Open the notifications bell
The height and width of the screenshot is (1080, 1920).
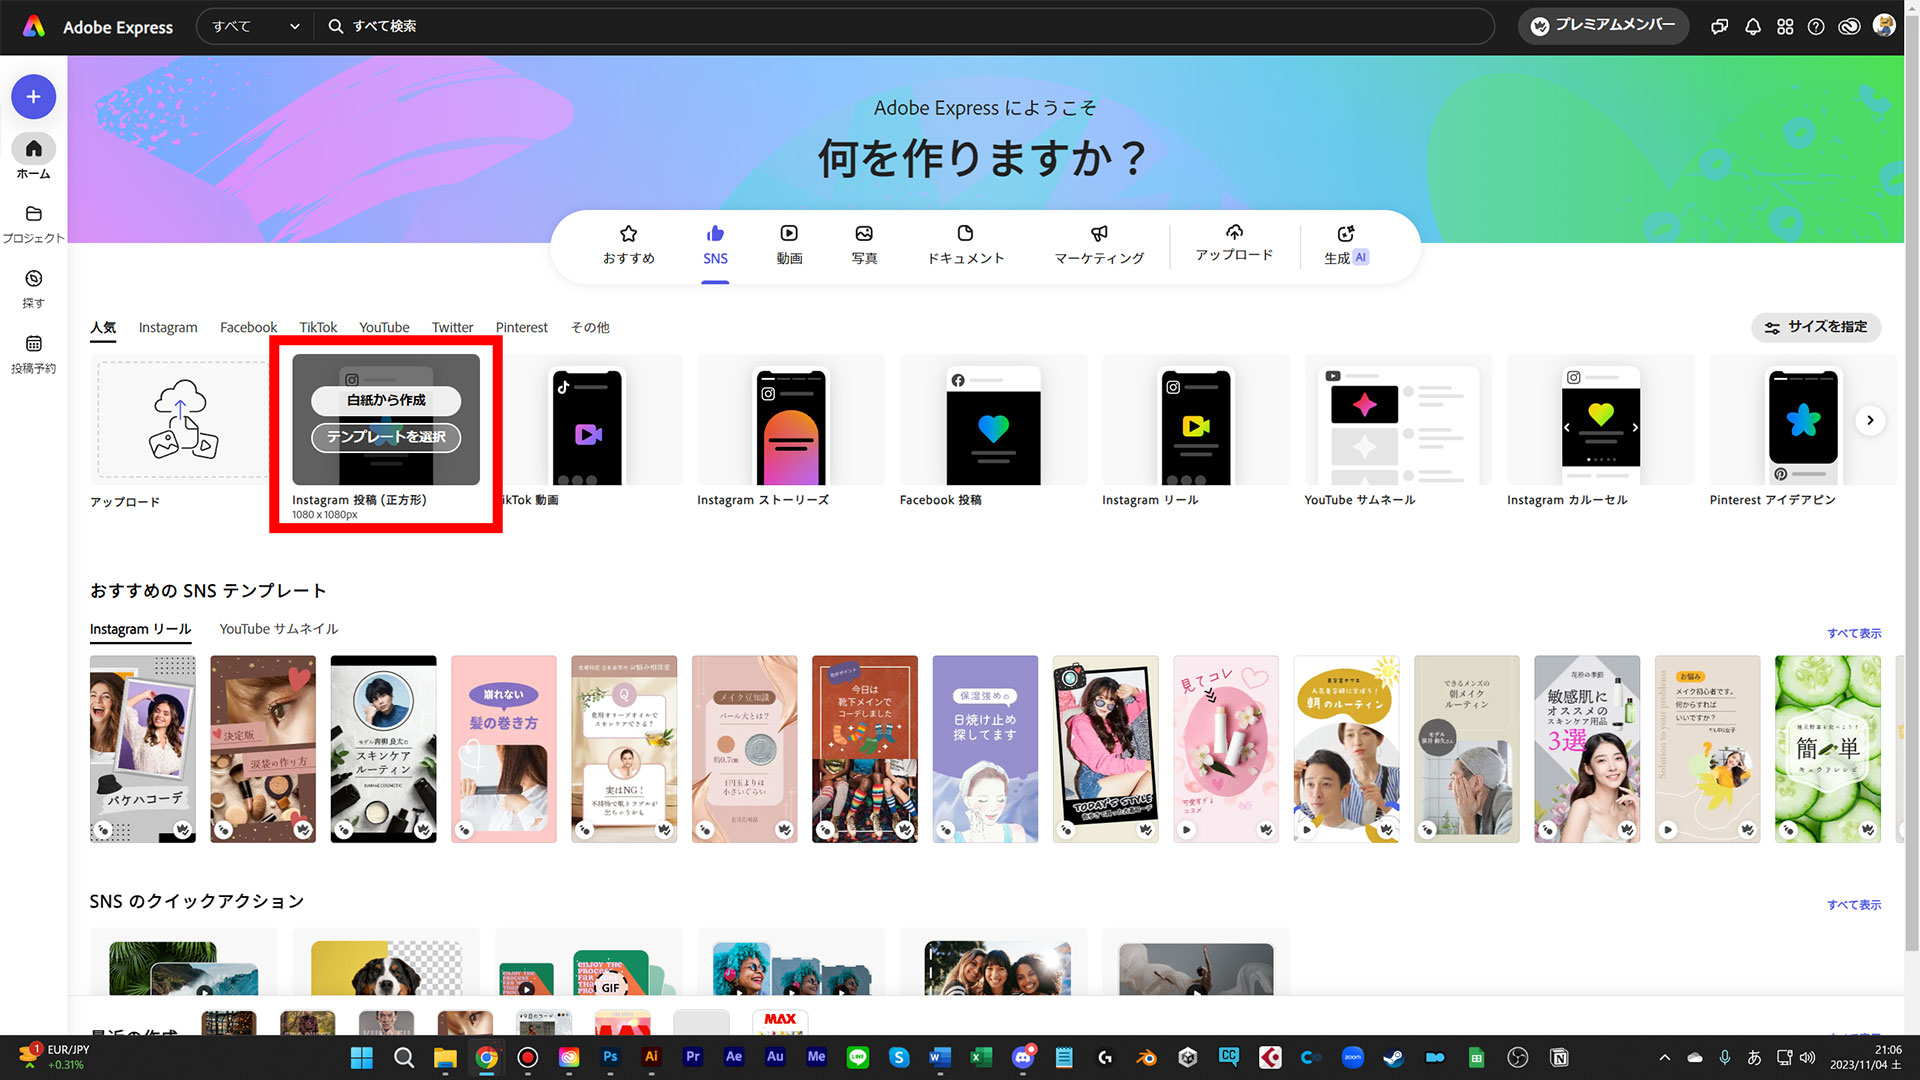[x=1752, y=26]
